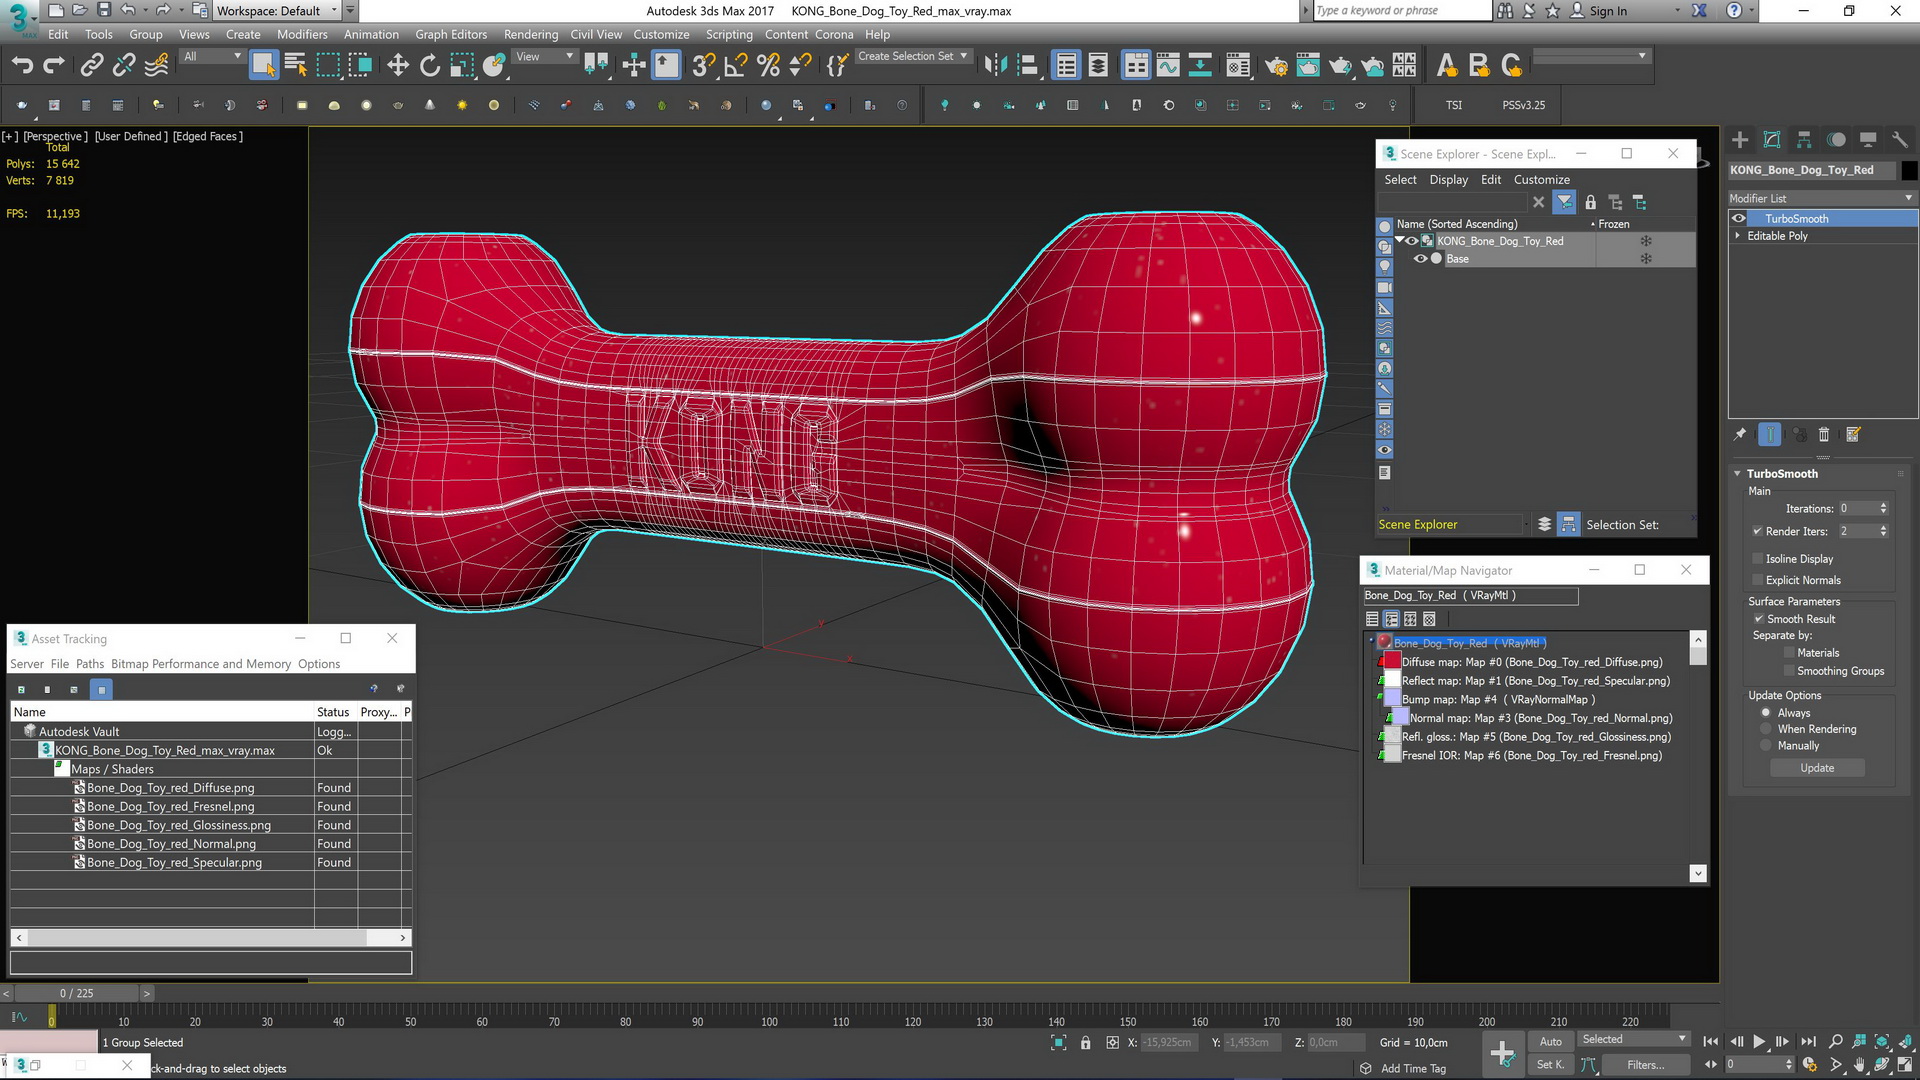1920x1080 pixels.
Task: Click the Sign In link
Action: (1608, 11)
